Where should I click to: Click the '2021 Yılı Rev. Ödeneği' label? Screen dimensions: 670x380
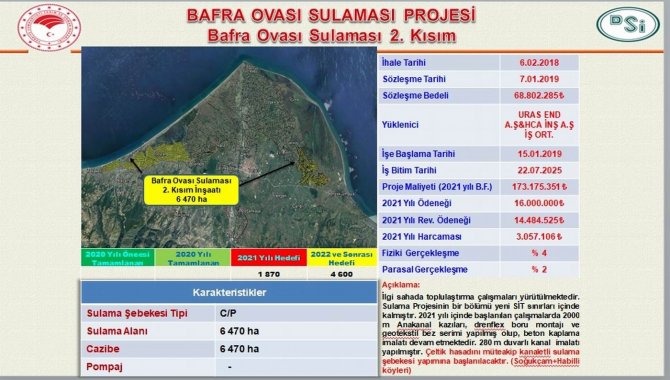426,220
